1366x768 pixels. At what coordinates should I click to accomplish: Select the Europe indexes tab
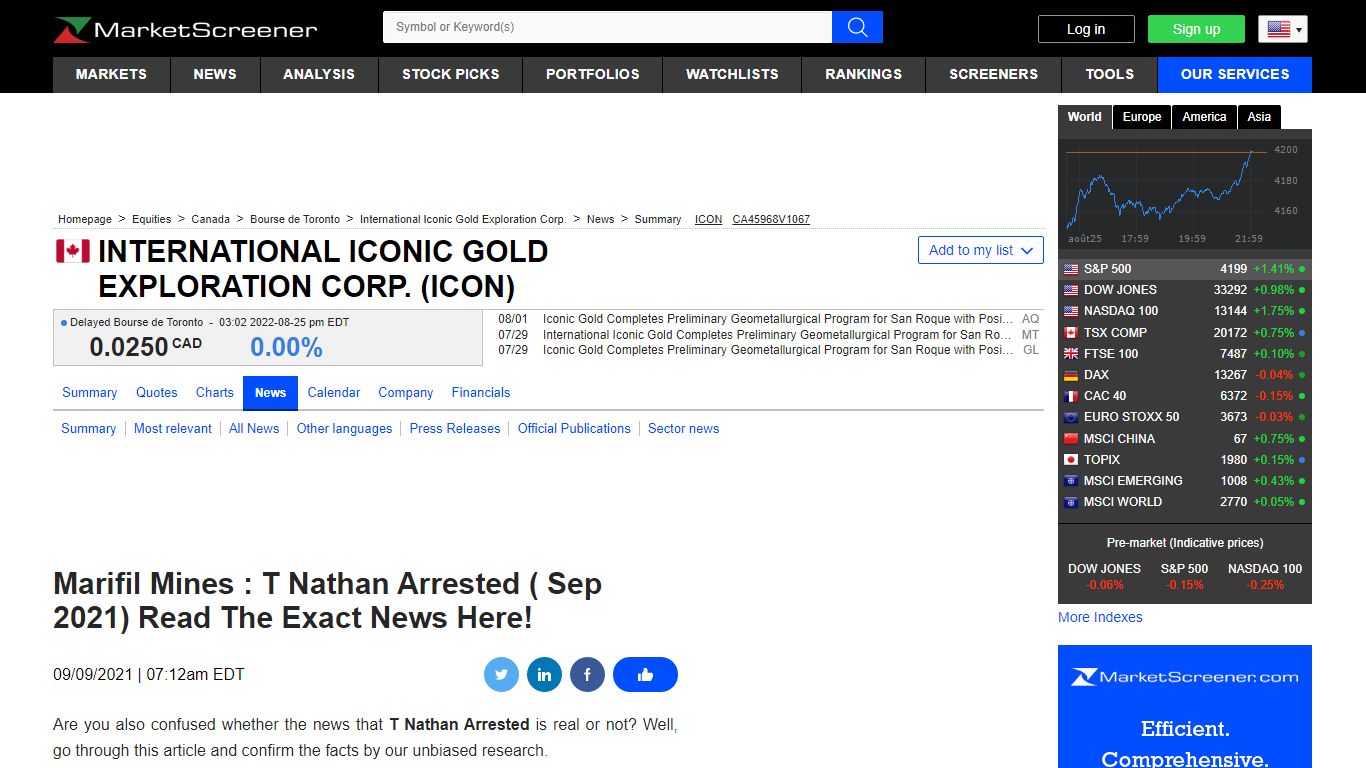(1142, 117)
